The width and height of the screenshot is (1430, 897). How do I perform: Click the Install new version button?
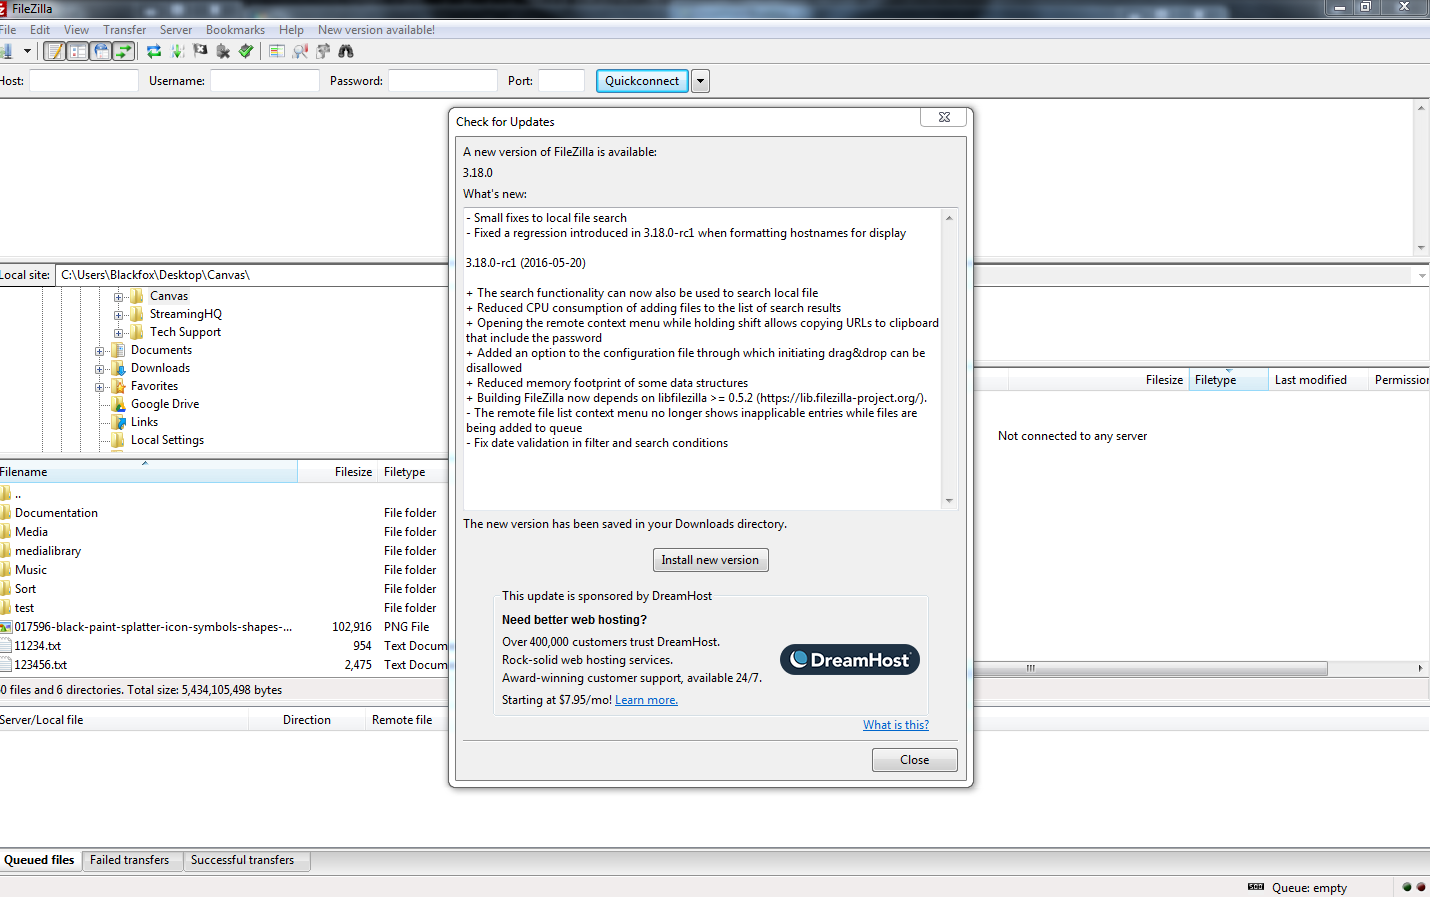(x=710, y=560)
